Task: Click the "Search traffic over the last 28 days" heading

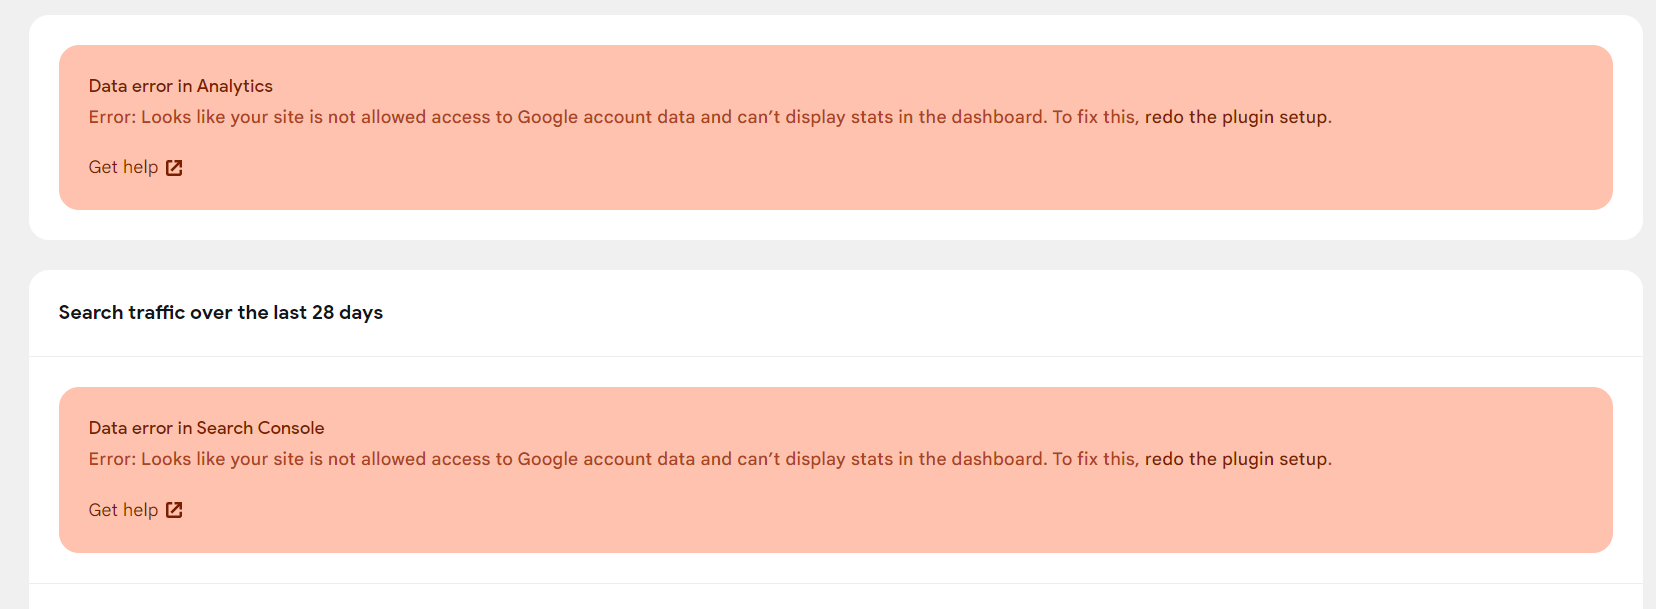Action: point(220,312)
